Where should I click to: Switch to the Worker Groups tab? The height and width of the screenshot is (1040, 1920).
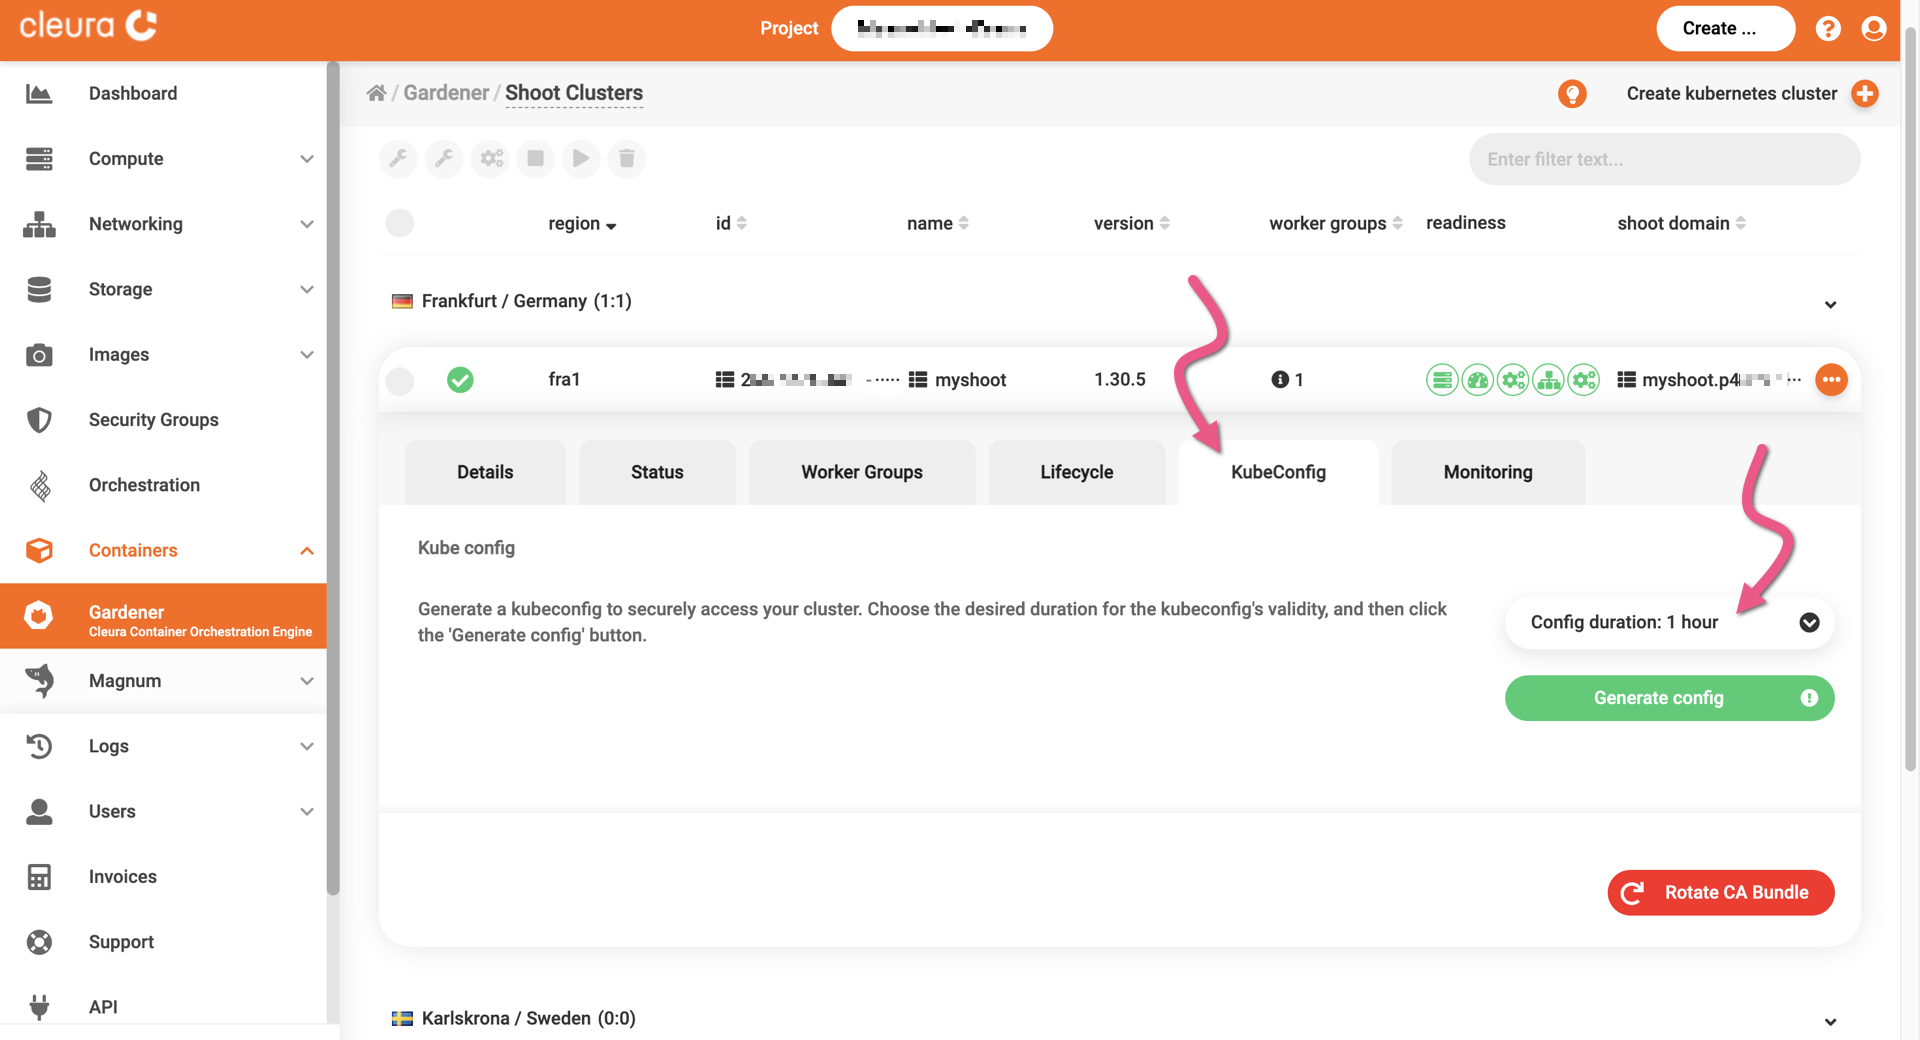[861, 472]
